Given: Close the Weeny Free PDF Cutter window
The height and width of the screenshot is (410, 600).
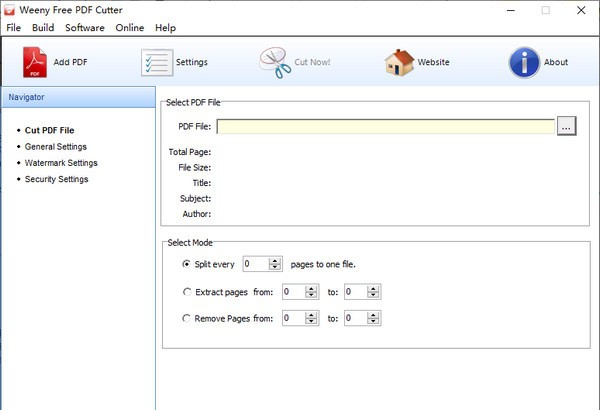Looking at the screenshot, I should coord(581,10).
